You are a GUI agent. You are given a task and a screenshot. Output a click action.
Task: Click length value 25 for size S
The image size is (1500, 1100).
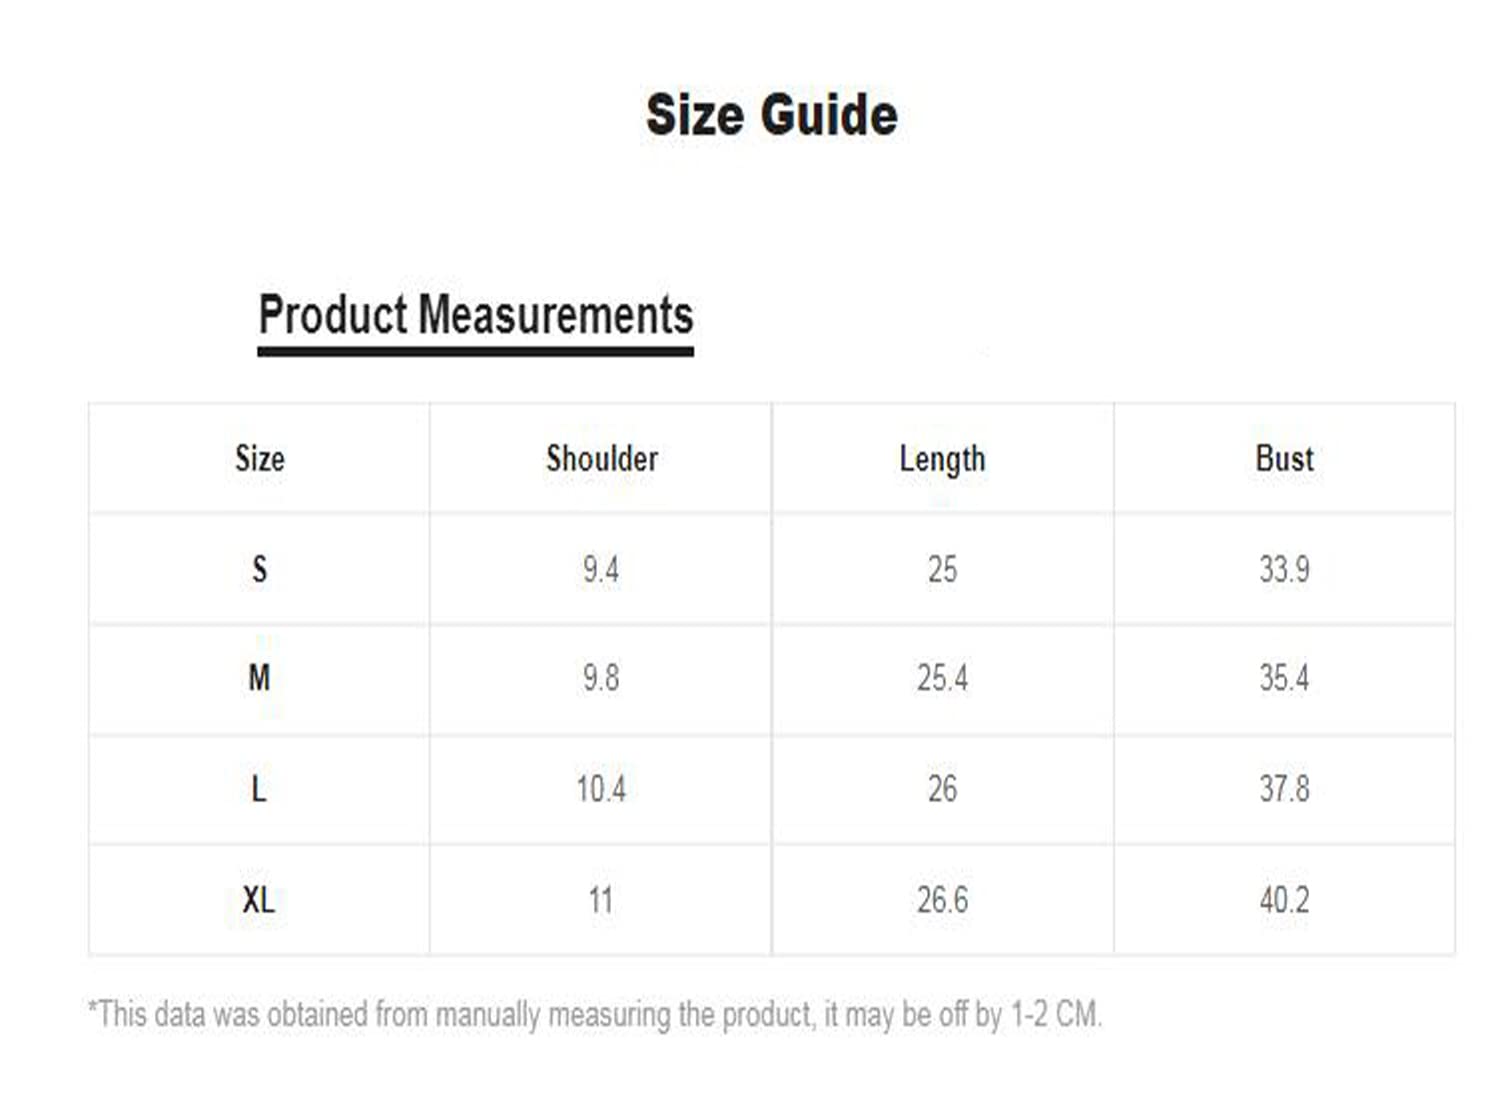click(942, 570)
